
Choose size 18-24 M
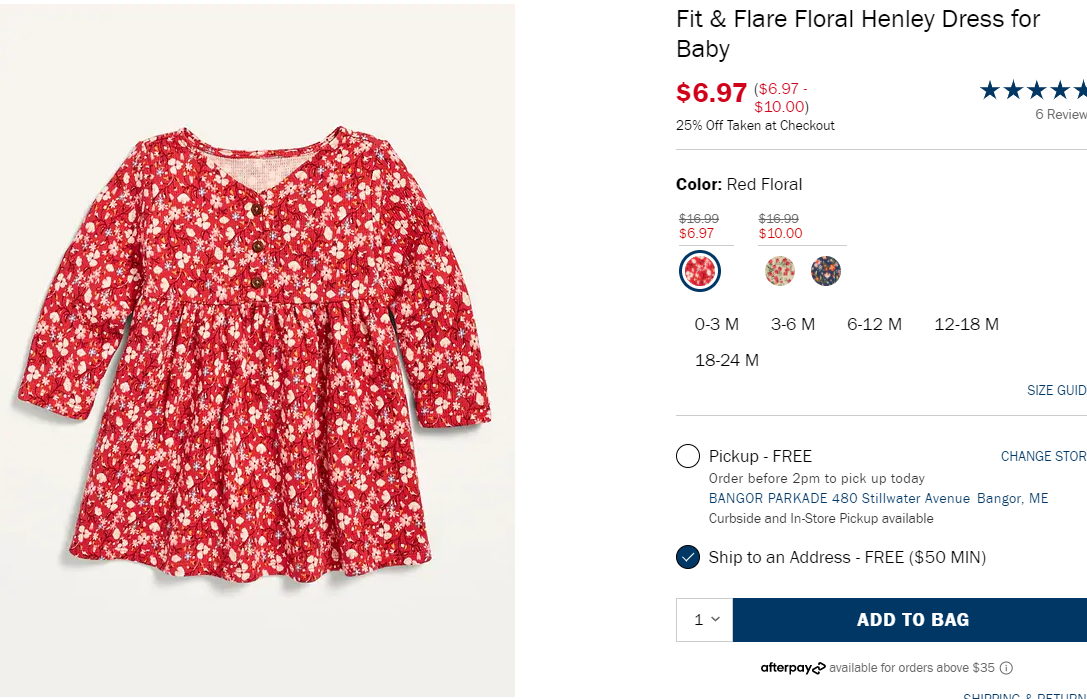pyautogui.click(x=727, y=360)
